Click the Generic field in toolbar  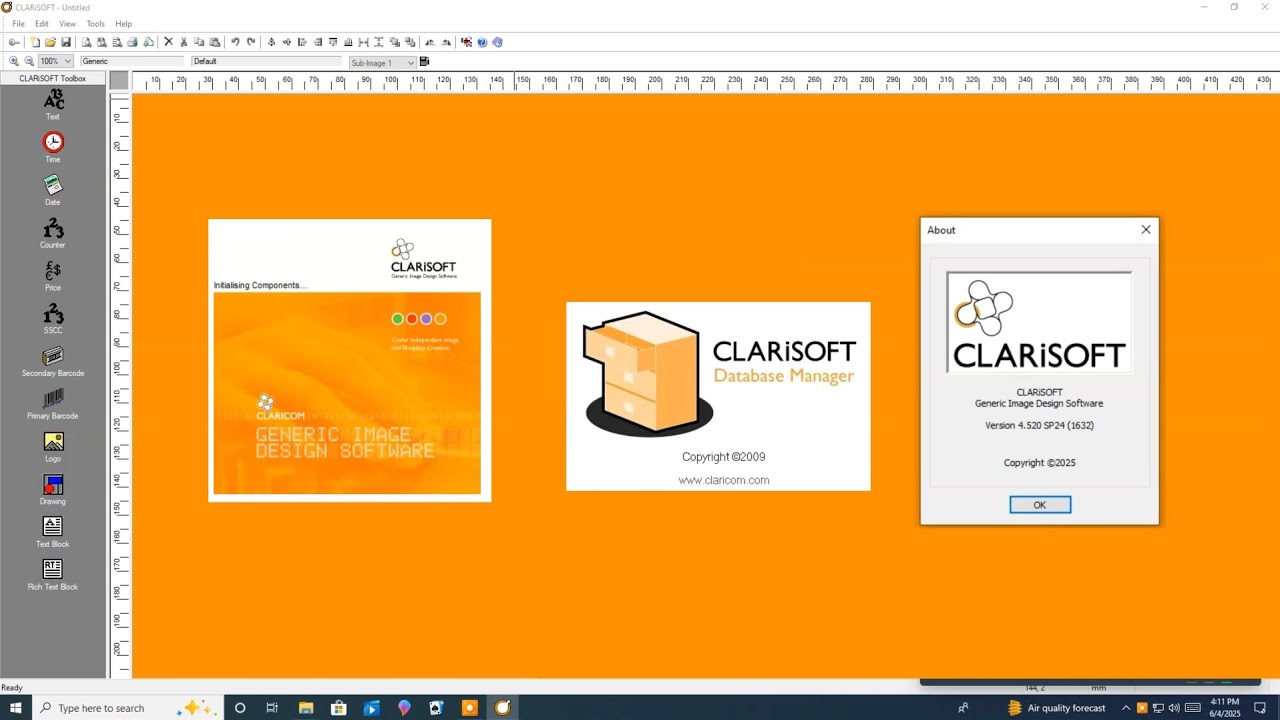pos(132,61)
